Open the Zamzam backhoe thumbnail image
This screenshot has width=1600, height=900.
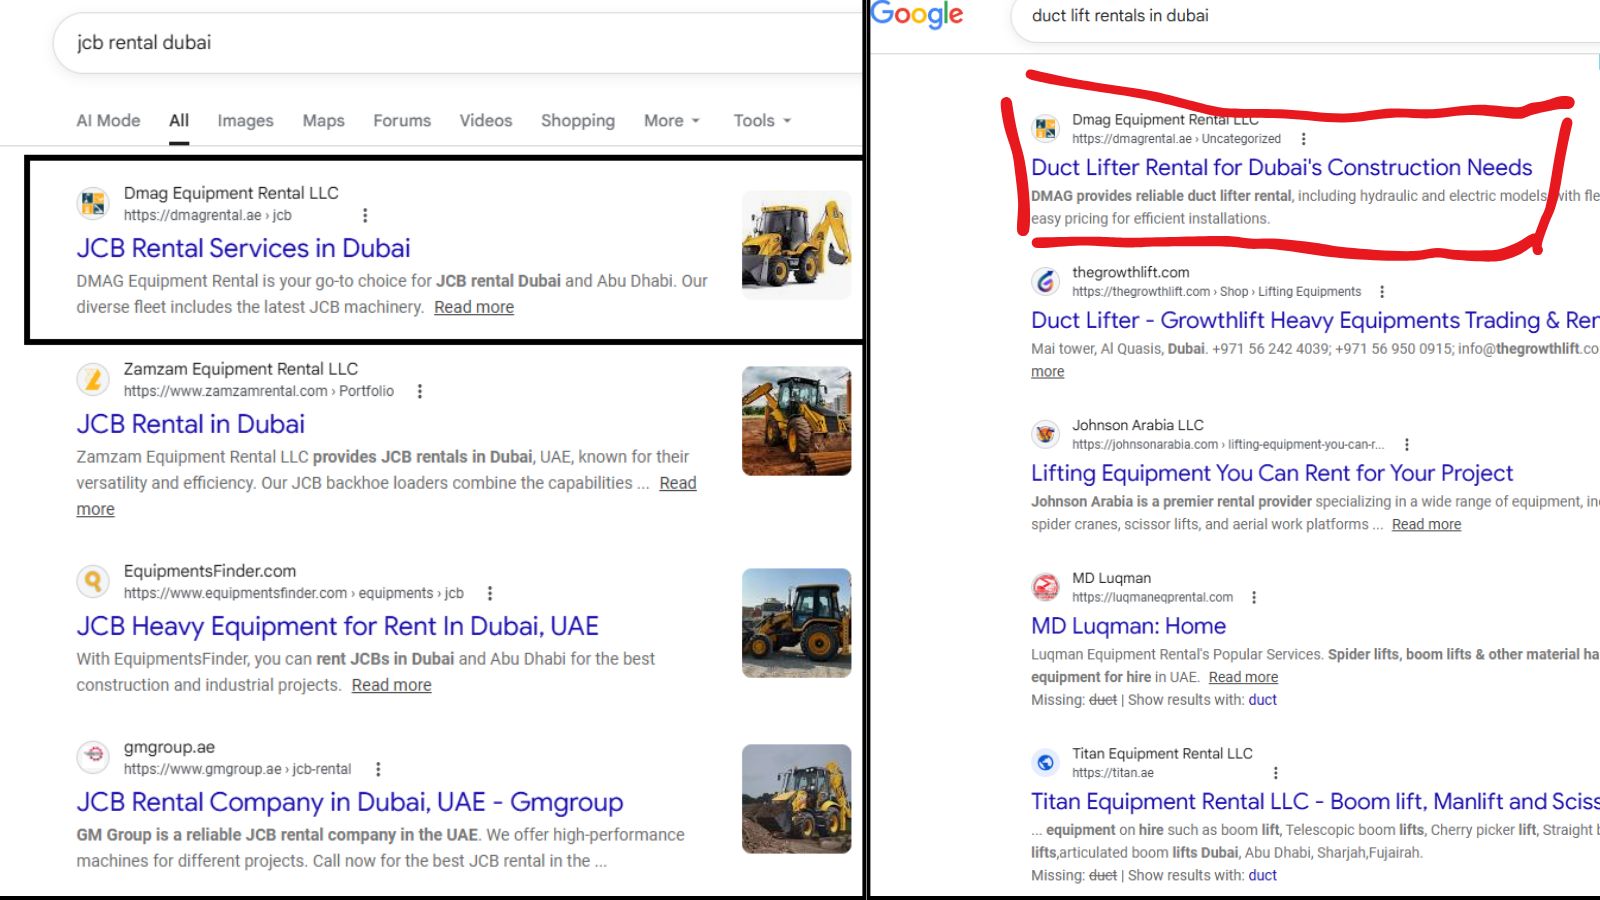(796, 421)
